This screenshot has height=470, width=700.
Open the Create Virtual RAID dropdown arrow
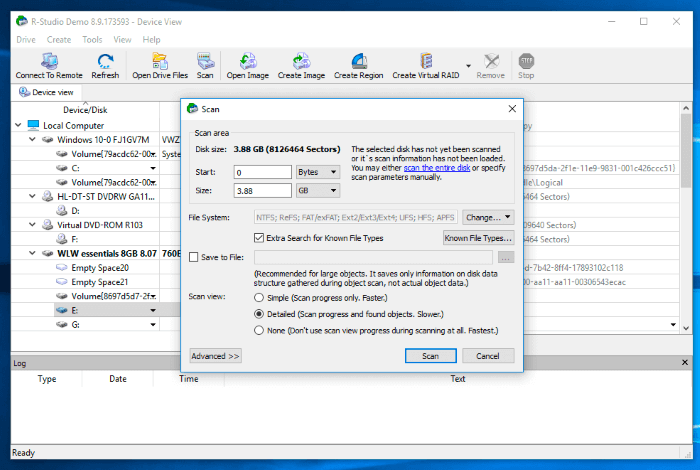point(468,66)
